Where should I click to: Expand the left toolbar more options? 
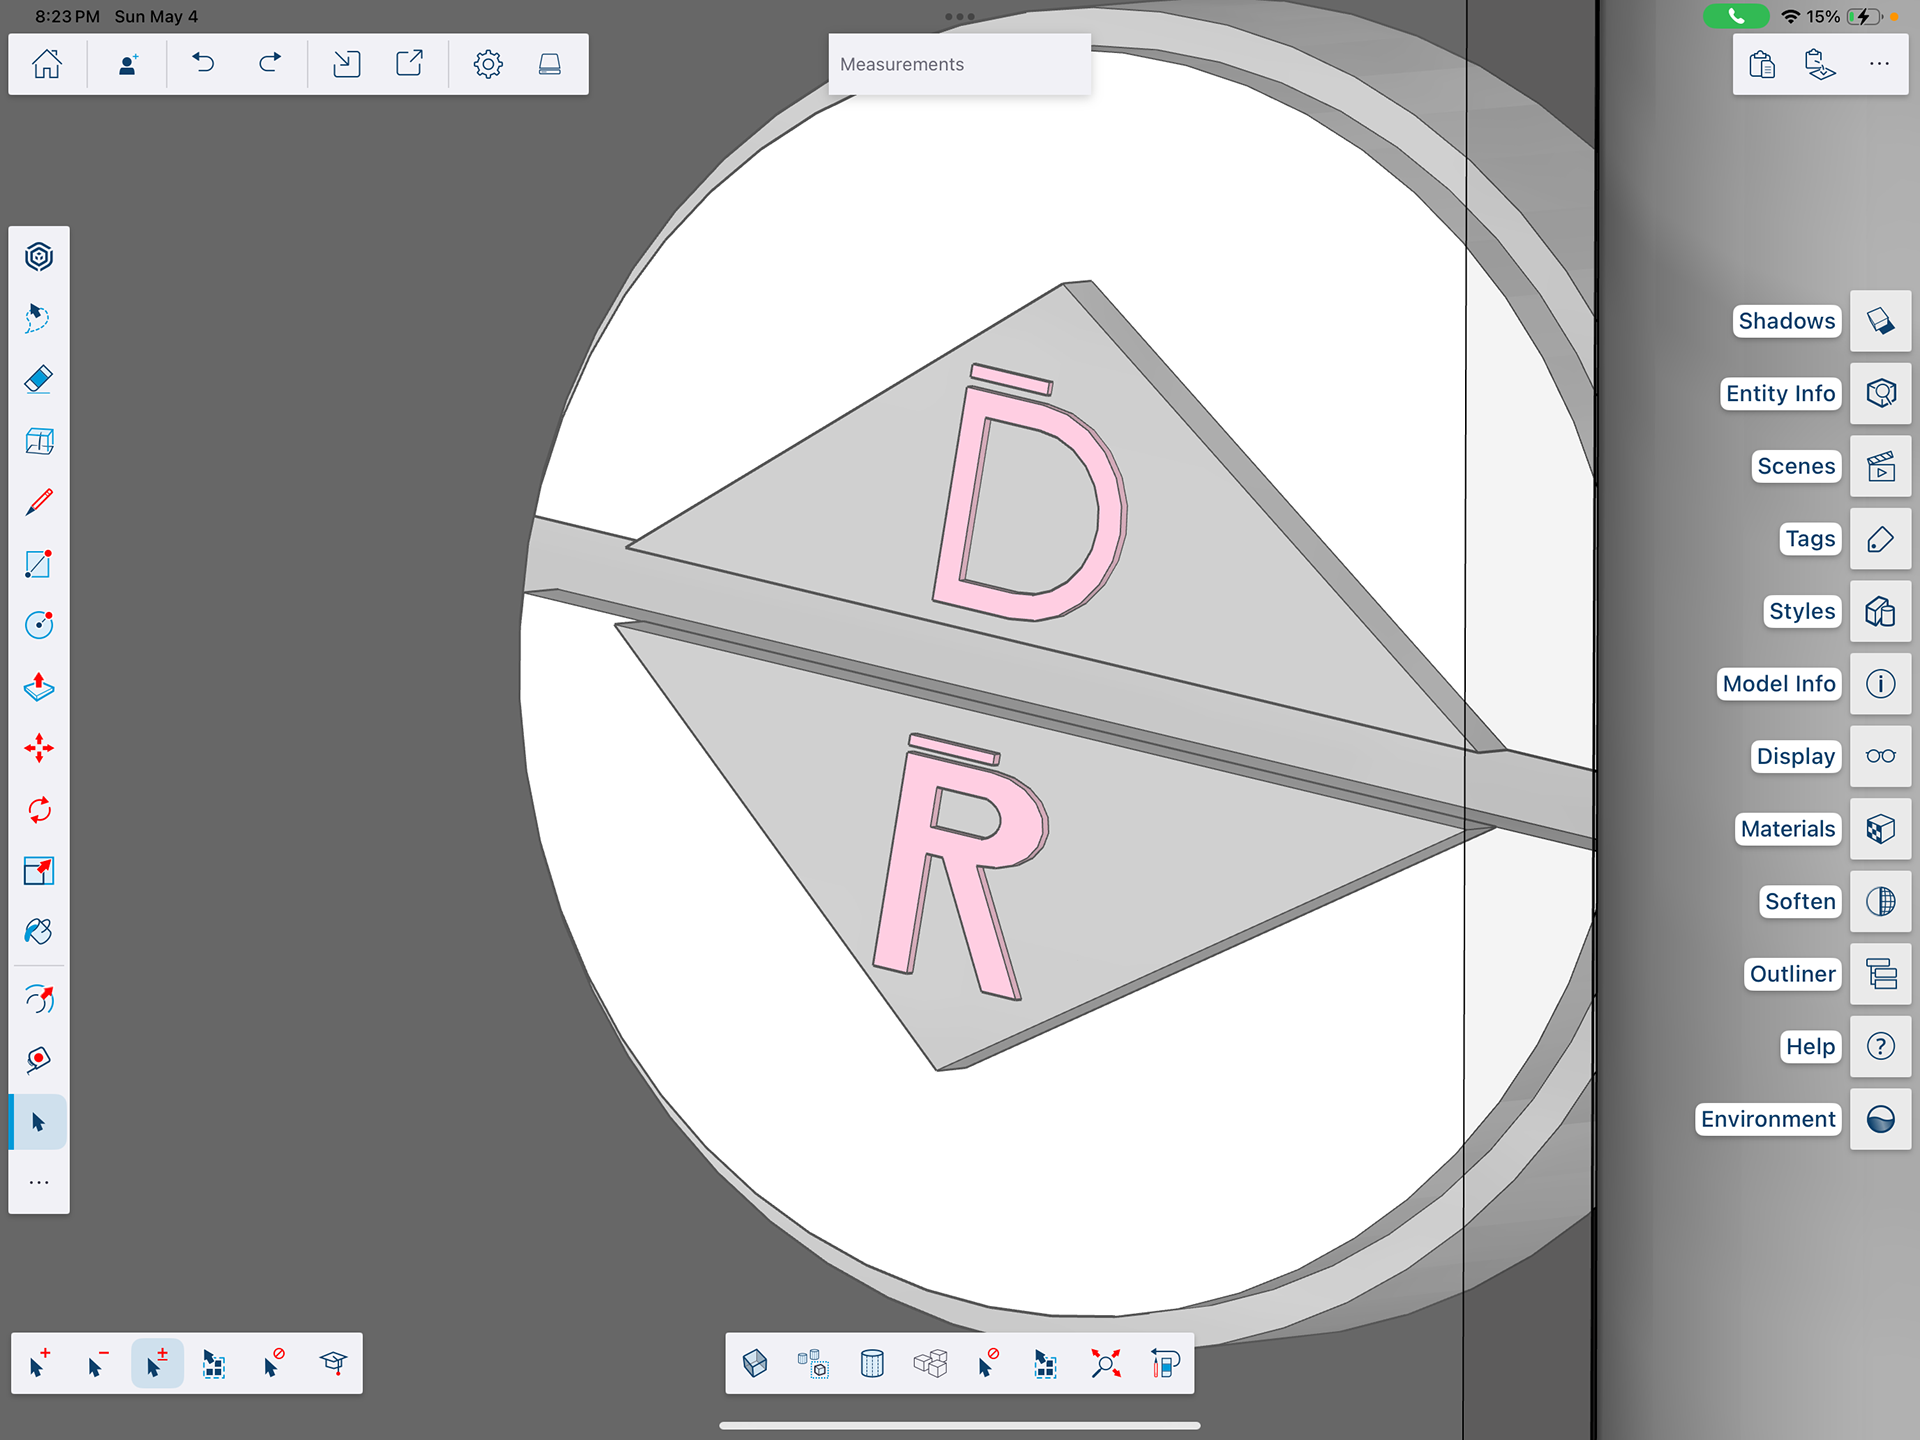[x=38, y=1183]
